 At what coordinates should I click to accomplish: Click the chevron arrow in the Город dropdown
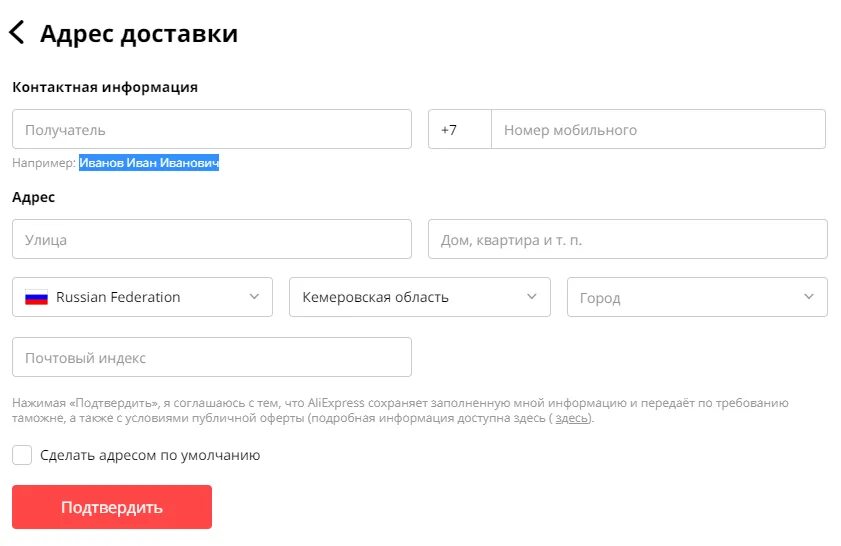(x=809, y=297)
